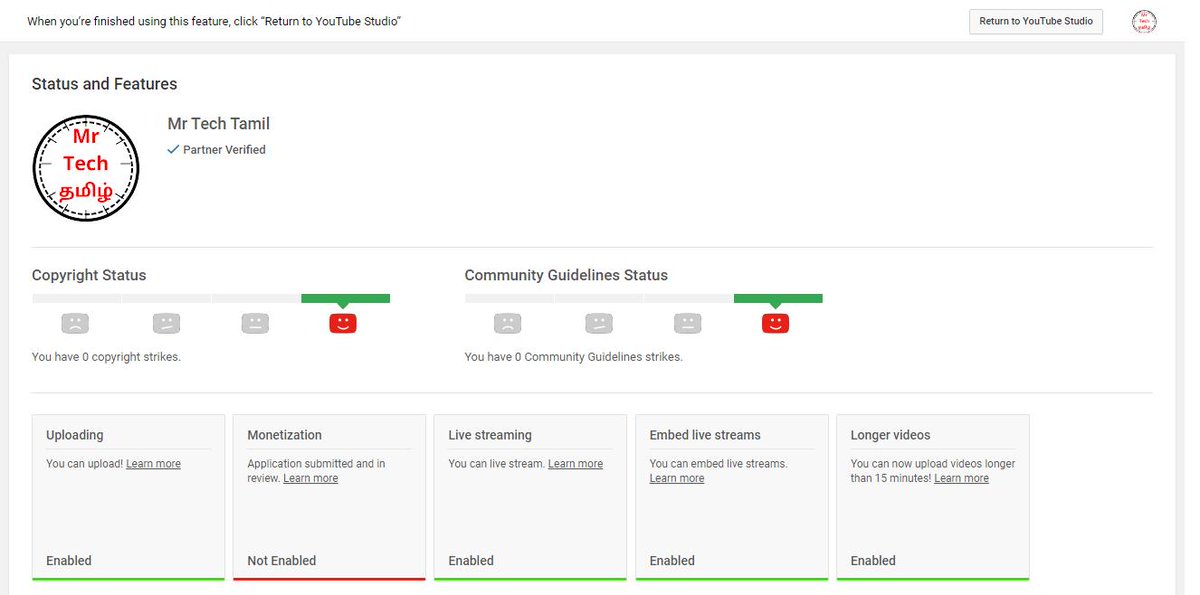Click 'Application submitted and in review.' text
Viewport: 1200px width, 595px height.
pos(316,471)
